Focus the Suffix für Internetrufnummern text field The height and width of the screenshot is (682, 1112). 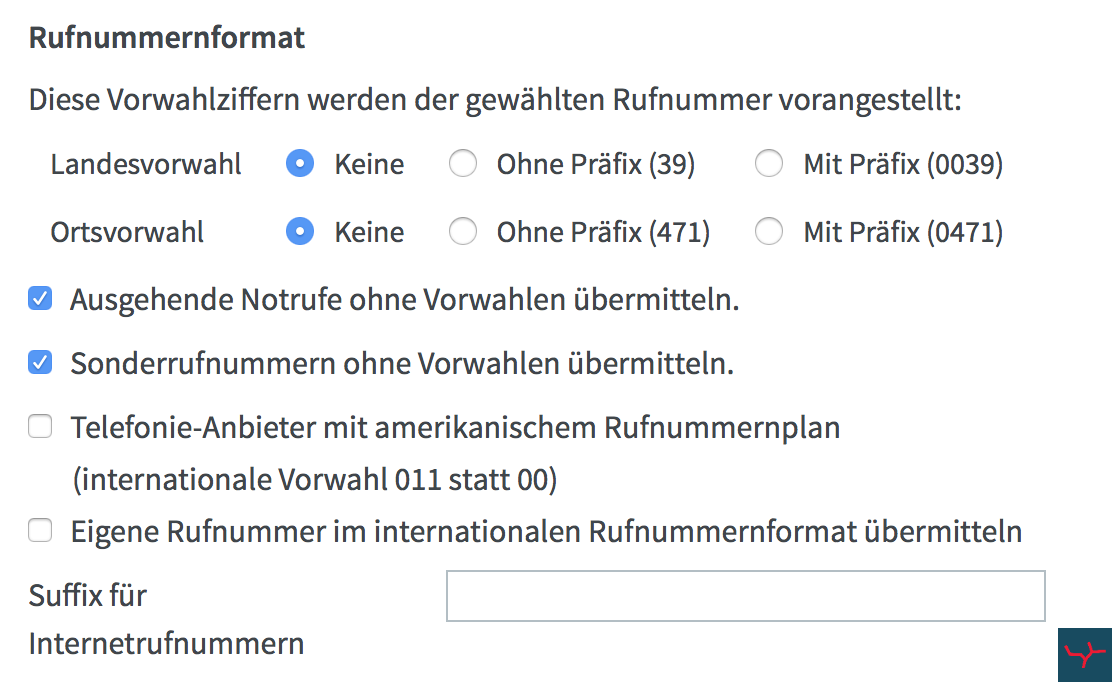pyautogui.click(x=745, y=596)
